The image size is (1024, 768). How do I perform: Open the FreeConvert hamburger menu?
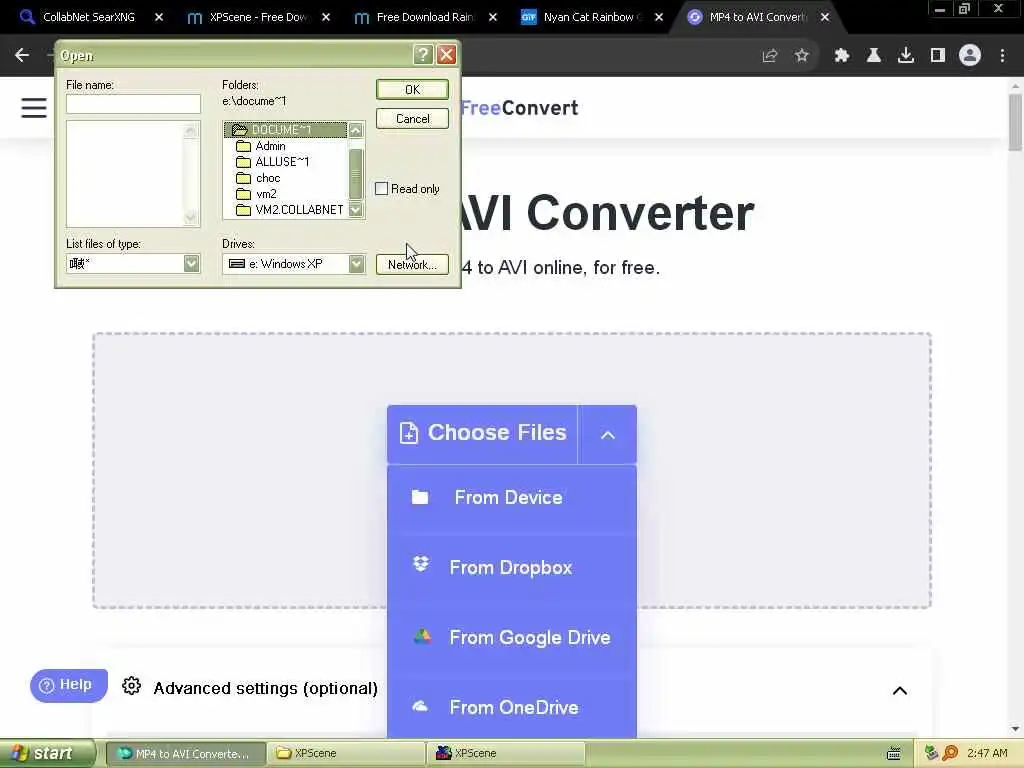pyautogui.click(x=34, y=108)
